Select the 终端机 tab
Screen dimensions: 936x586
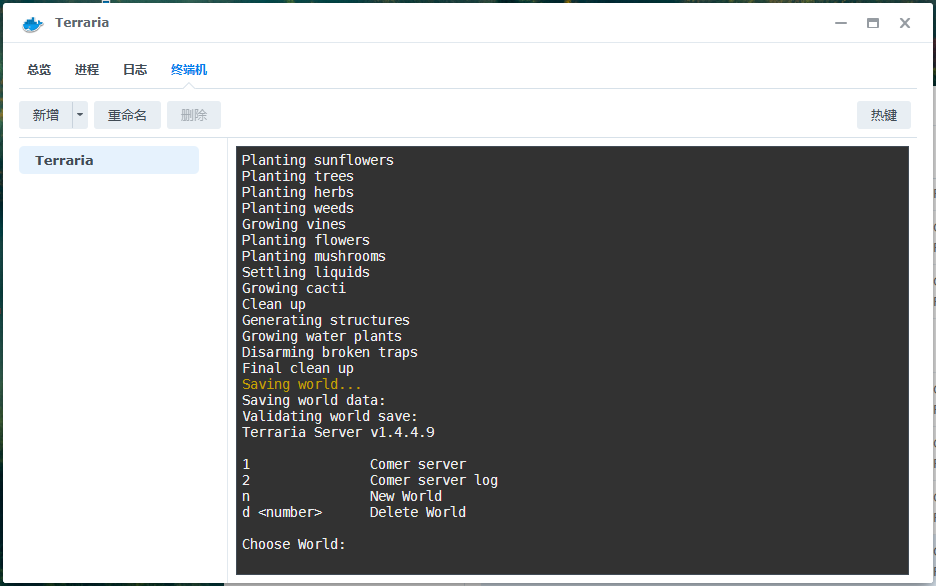click(x=188, y=69)
